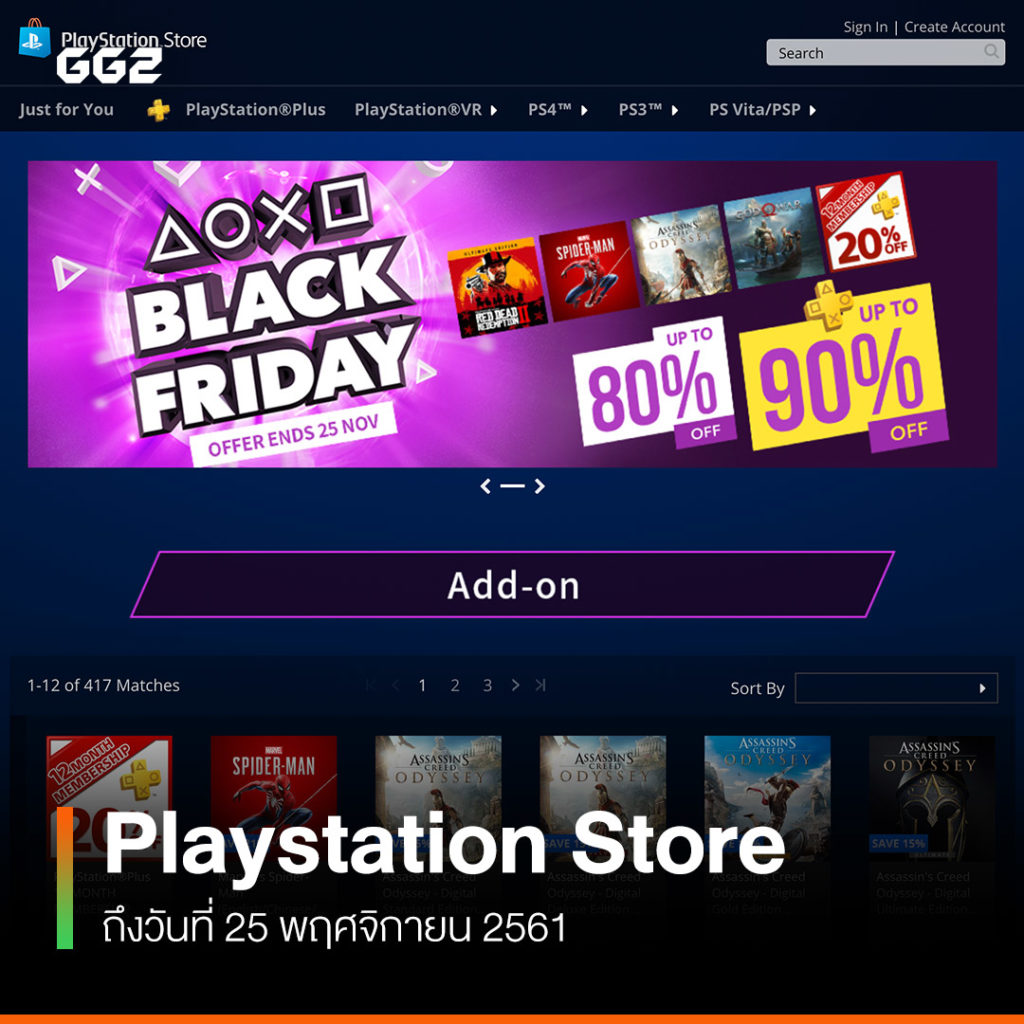Click the search magnifier icon
Screen dimensions: 1024x1024
[991, 52]
